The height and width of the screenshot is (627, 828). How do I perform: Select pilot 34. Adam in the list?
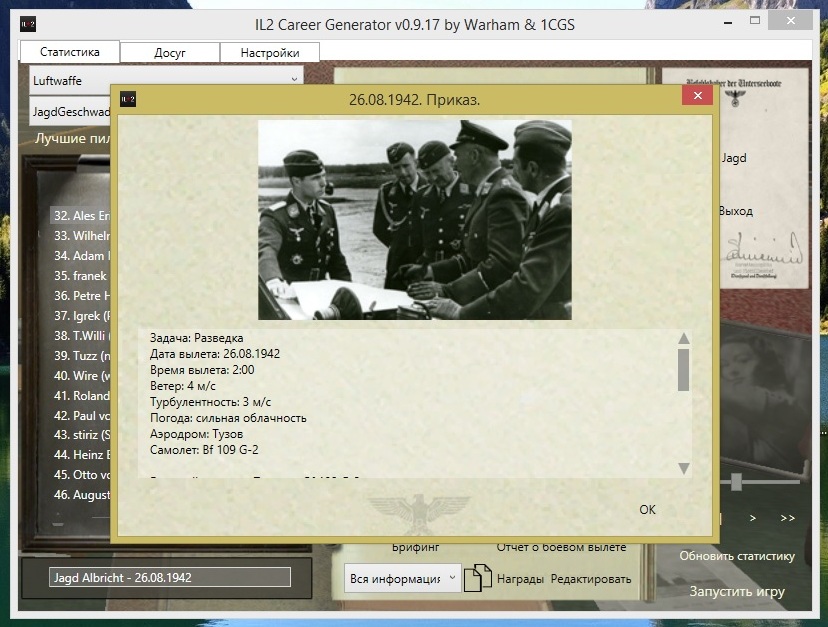[81, 256]
